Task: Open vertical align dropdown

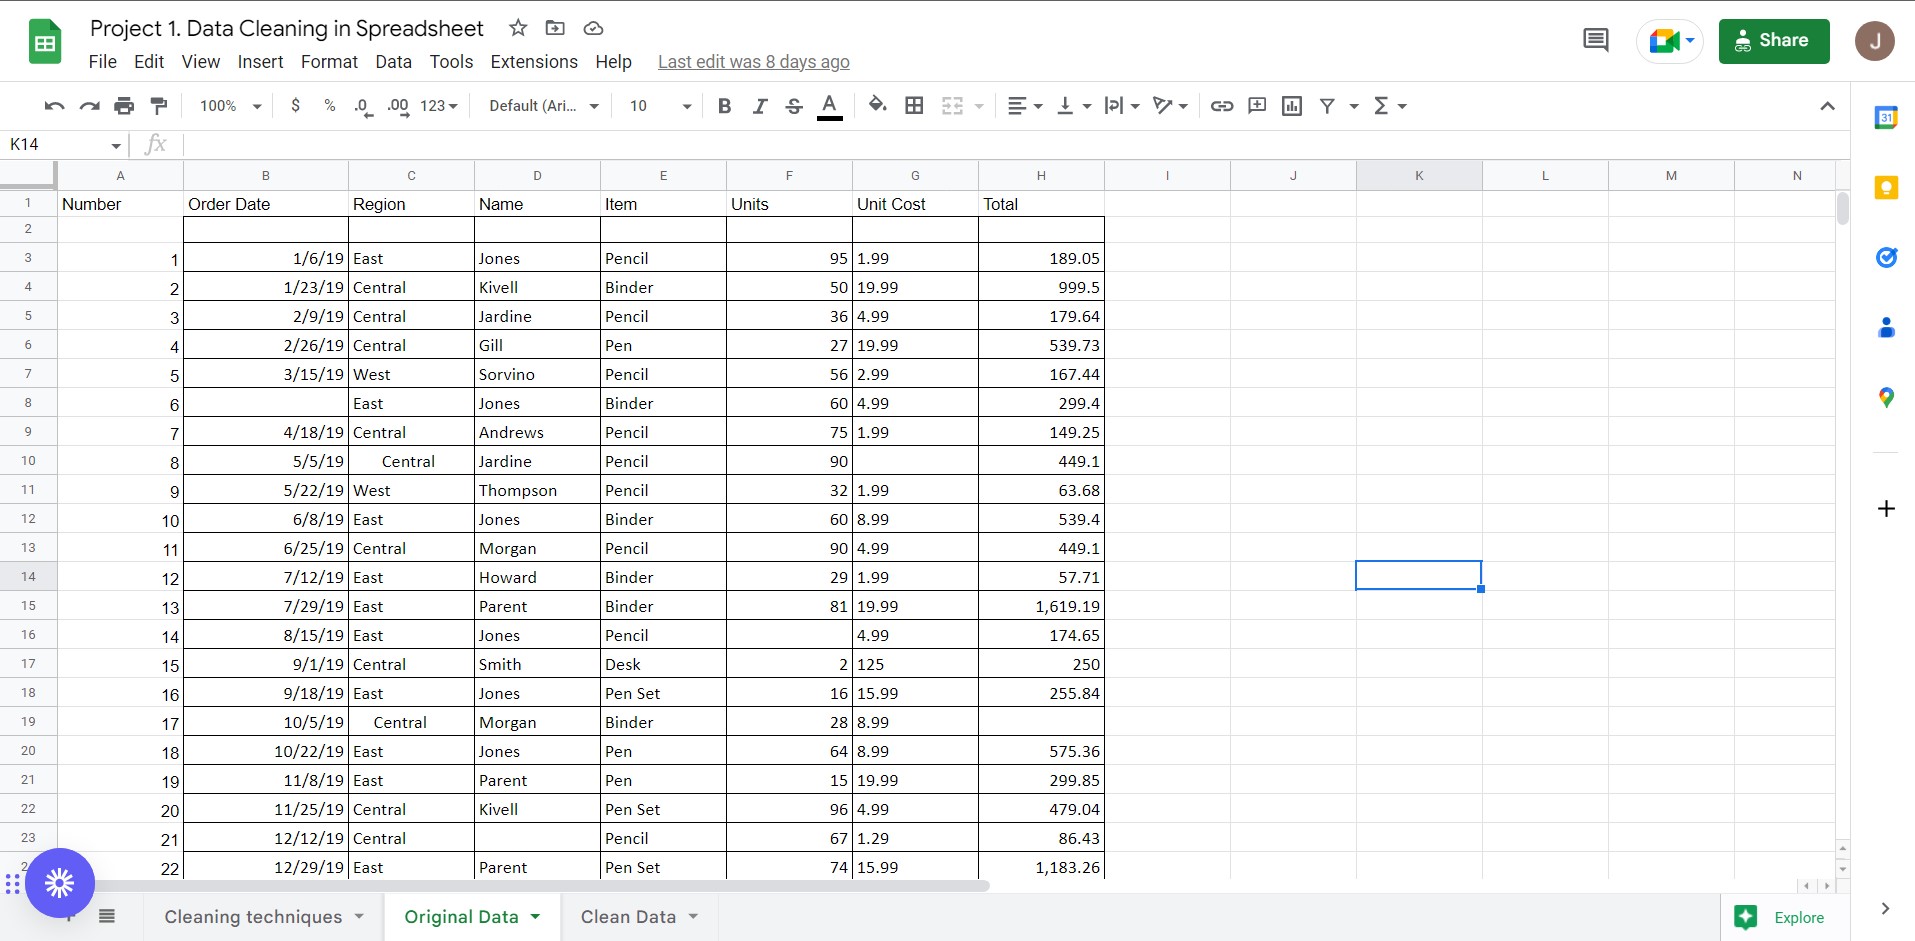Action: click(1074, 106)
